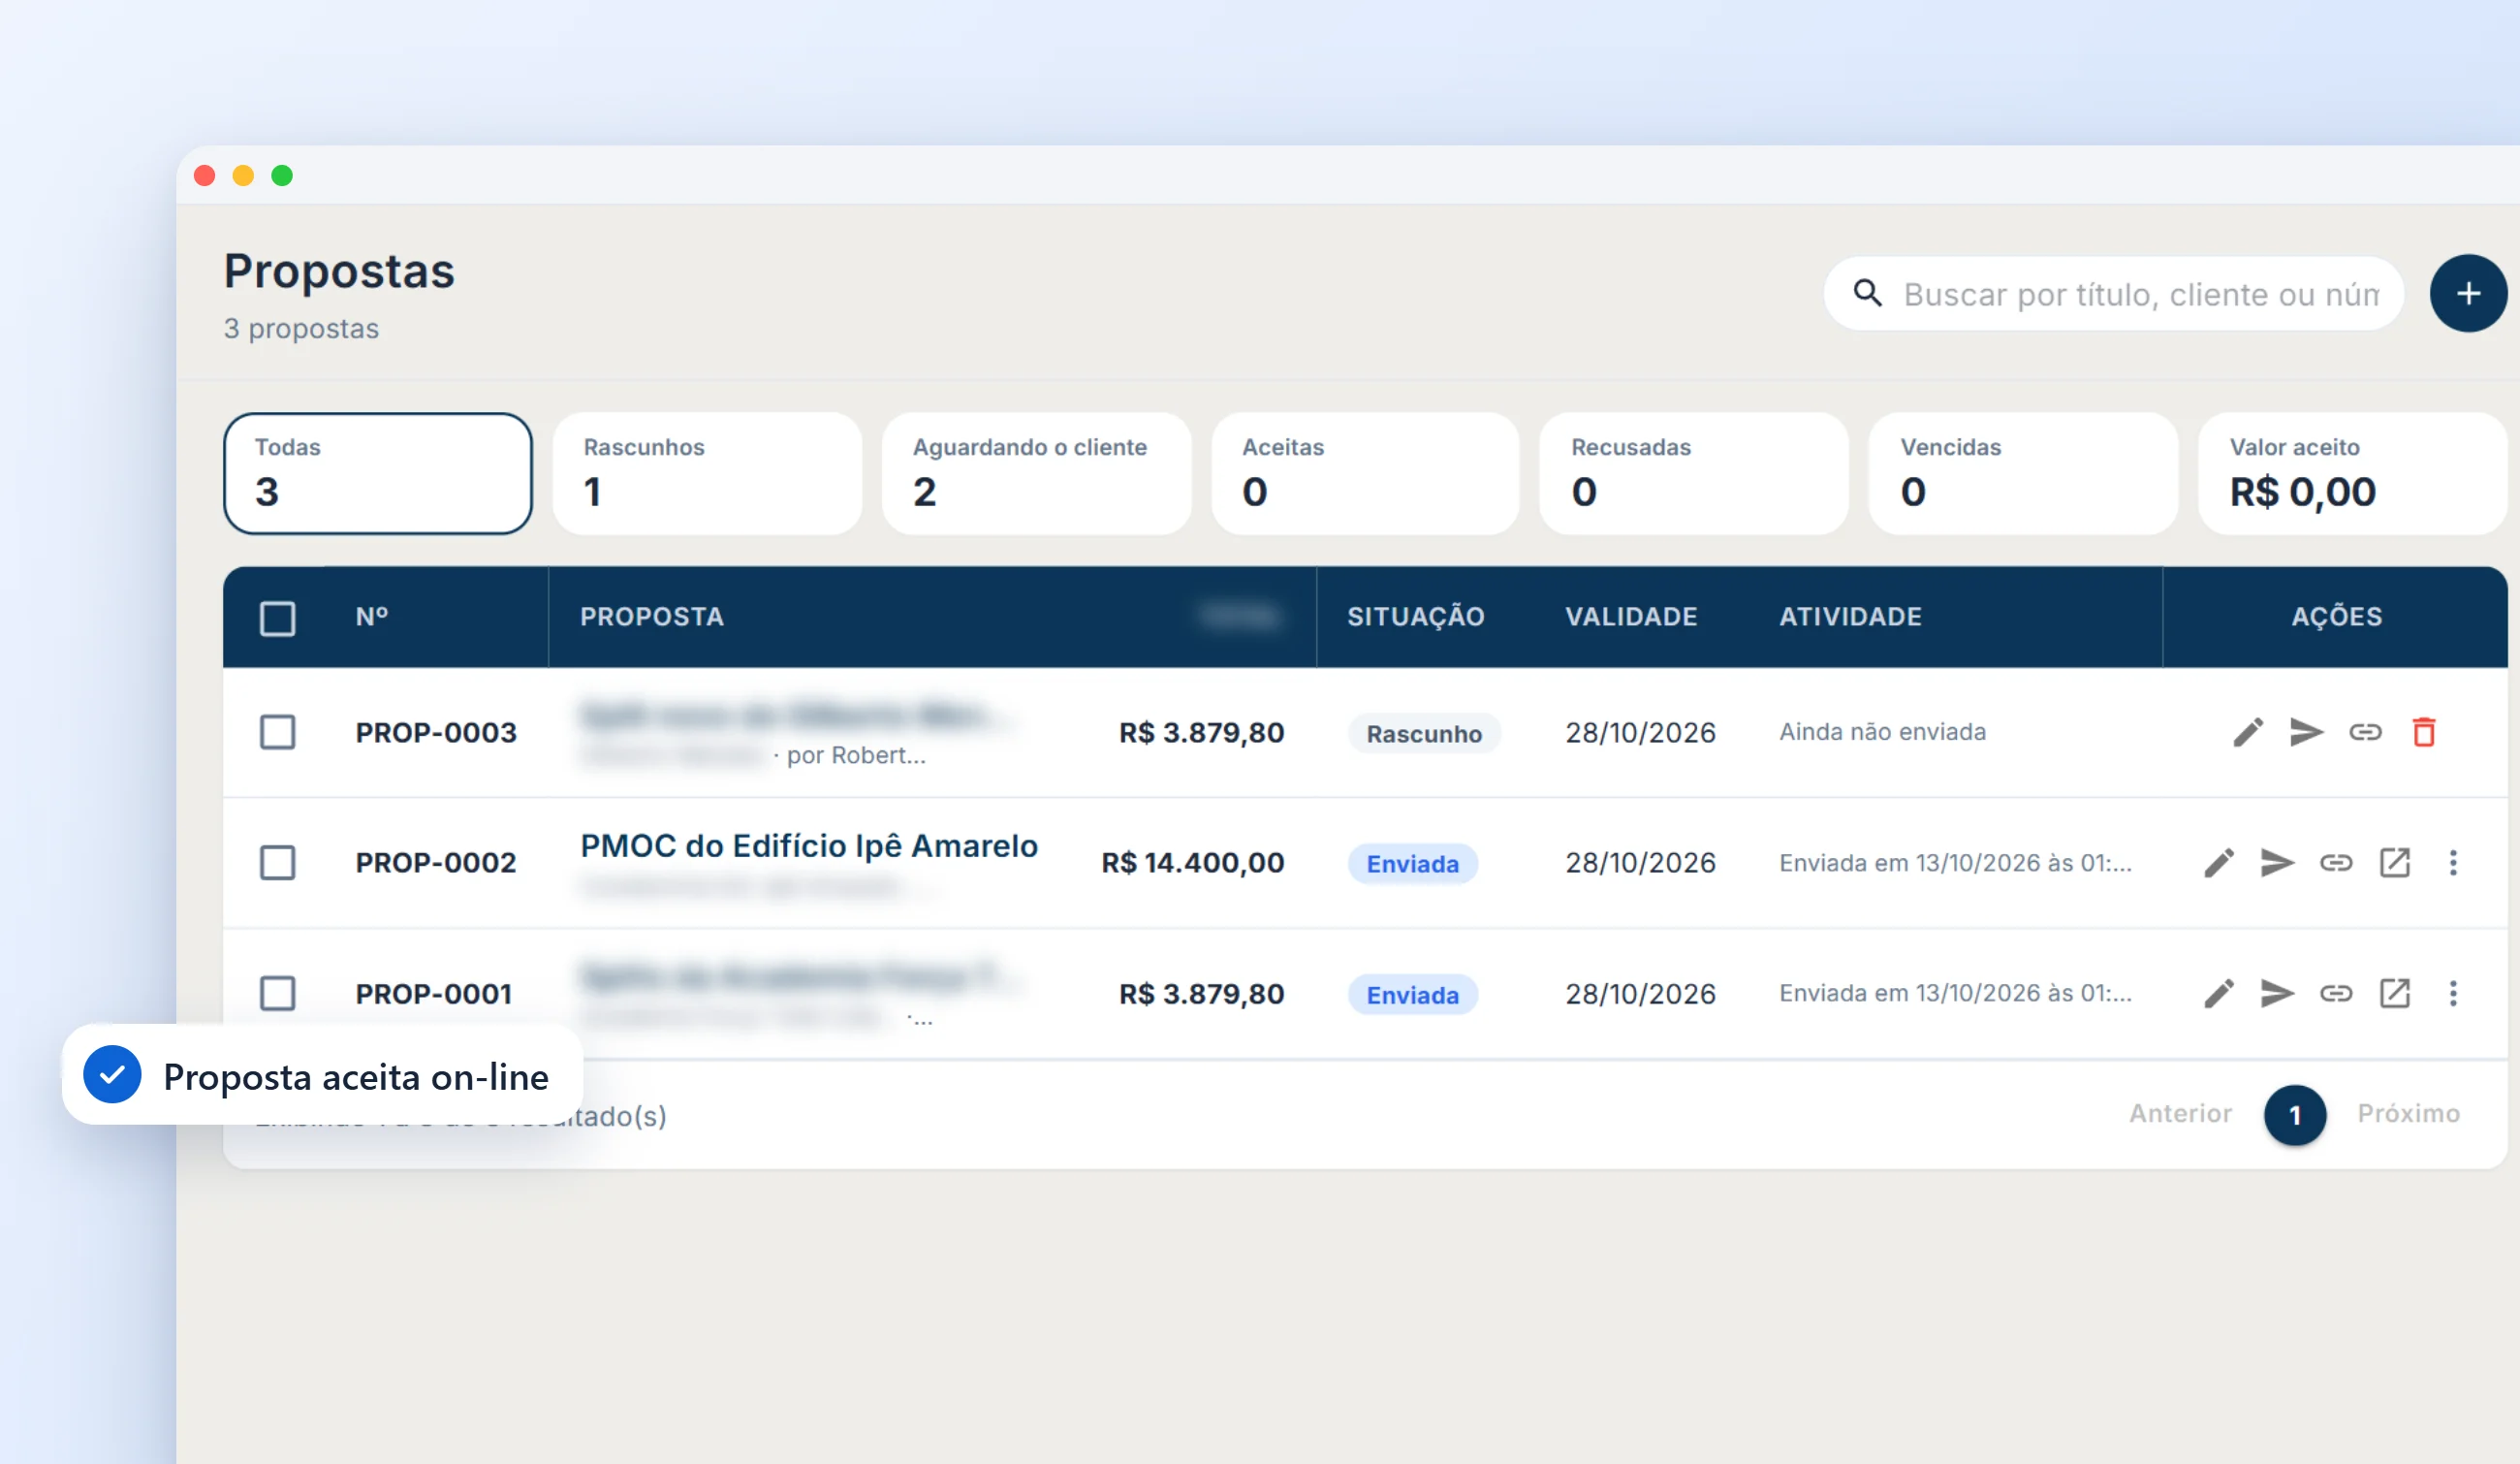This screenshot has height=1464, width=2520.
Task: Check the box for PROP-0003
Action: tap(277, 732)
